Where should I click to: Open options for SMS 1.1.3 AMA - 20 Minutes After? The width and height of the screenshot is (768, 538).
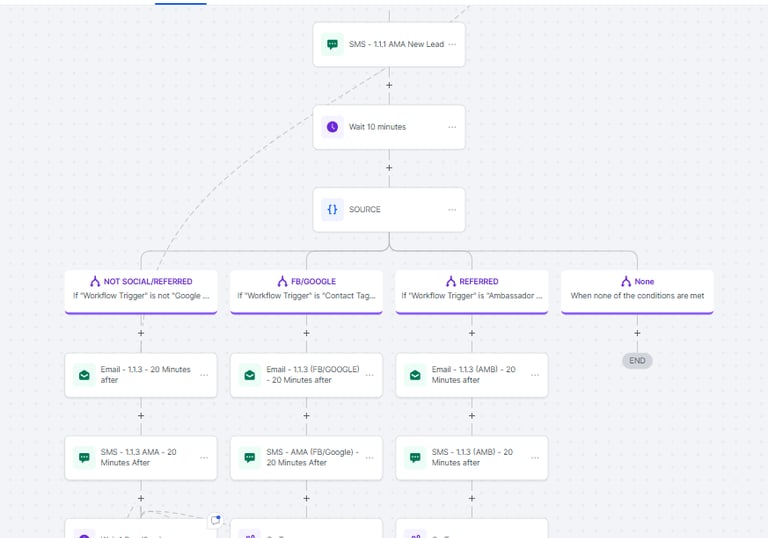point(204,458)
